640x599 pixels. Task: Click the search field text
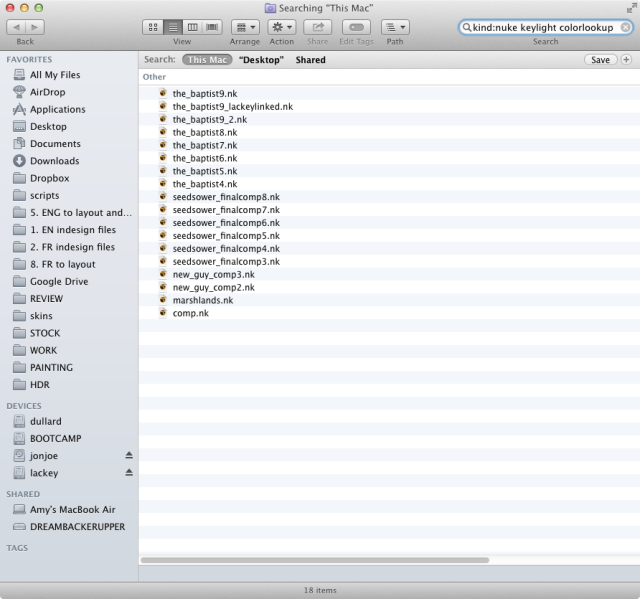[x=543, y=27]
